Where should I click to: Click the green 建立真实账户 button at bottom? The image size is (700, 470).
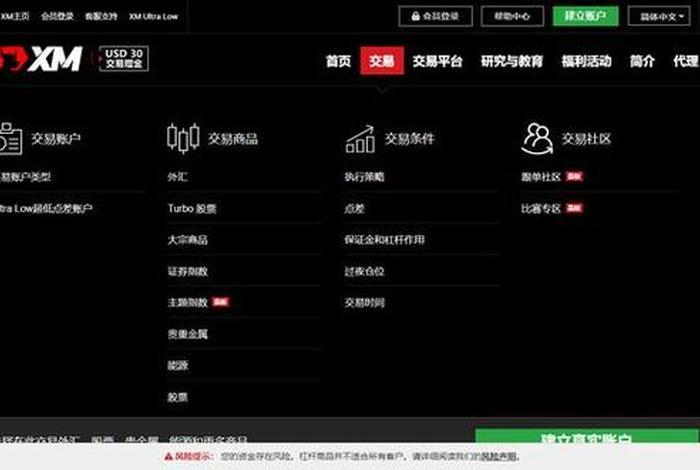coord(586,436)
